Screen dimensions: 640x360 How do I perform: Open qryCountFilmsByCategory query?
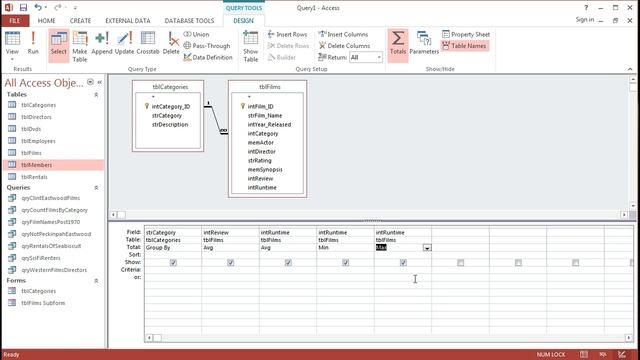pos(54,210)
